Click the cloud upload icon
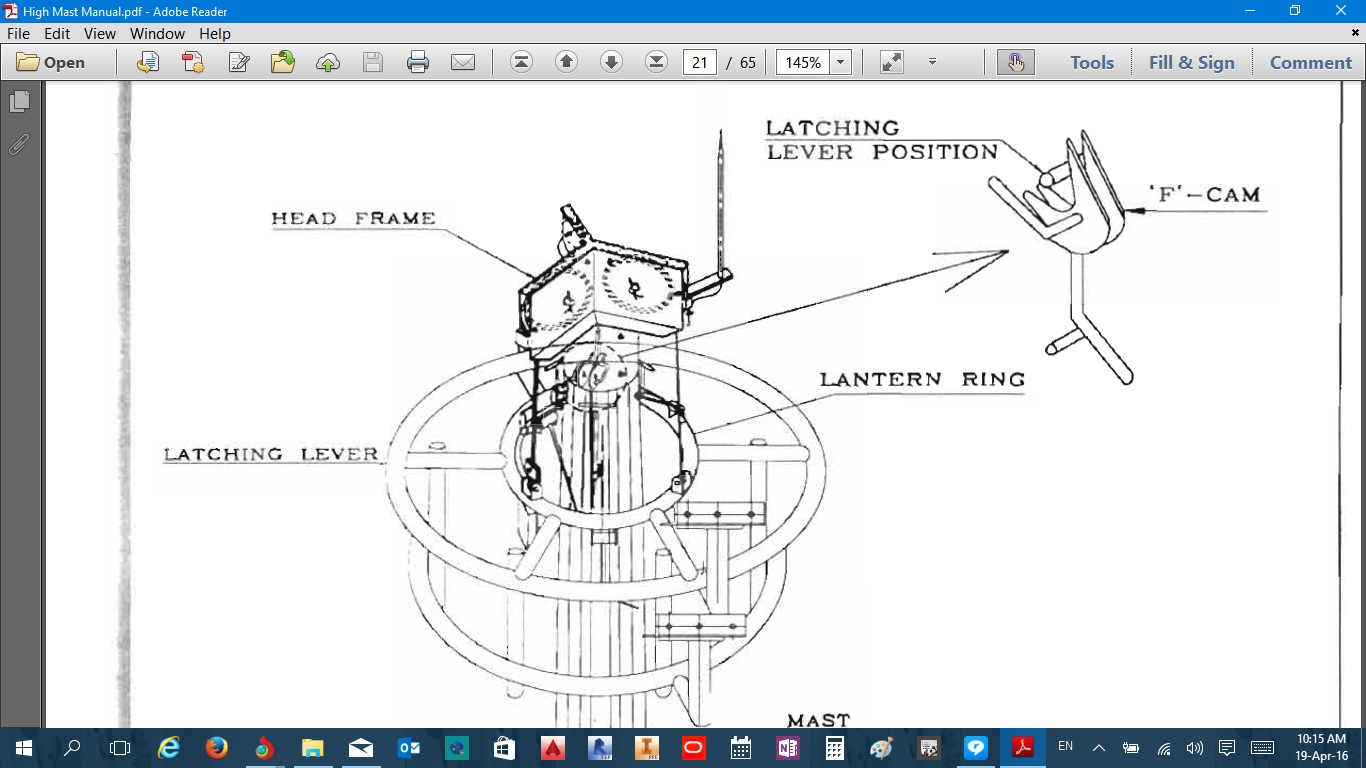The width and height of the screenshot is (1366, 768). [328, 62]
